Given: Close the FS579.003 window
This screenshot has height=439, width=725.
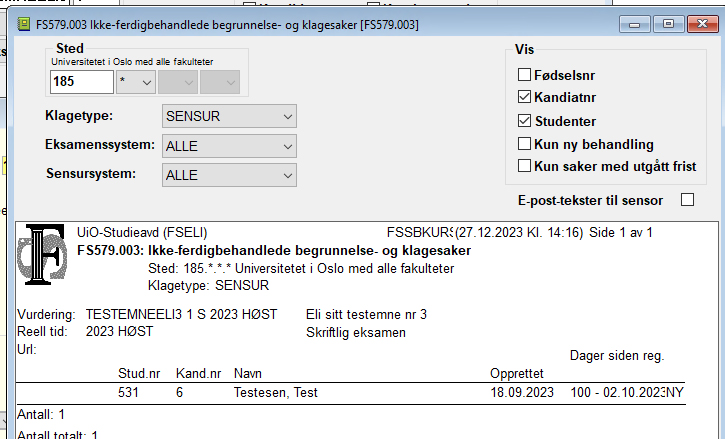Looking at the screenshot, I should point(702,24).
